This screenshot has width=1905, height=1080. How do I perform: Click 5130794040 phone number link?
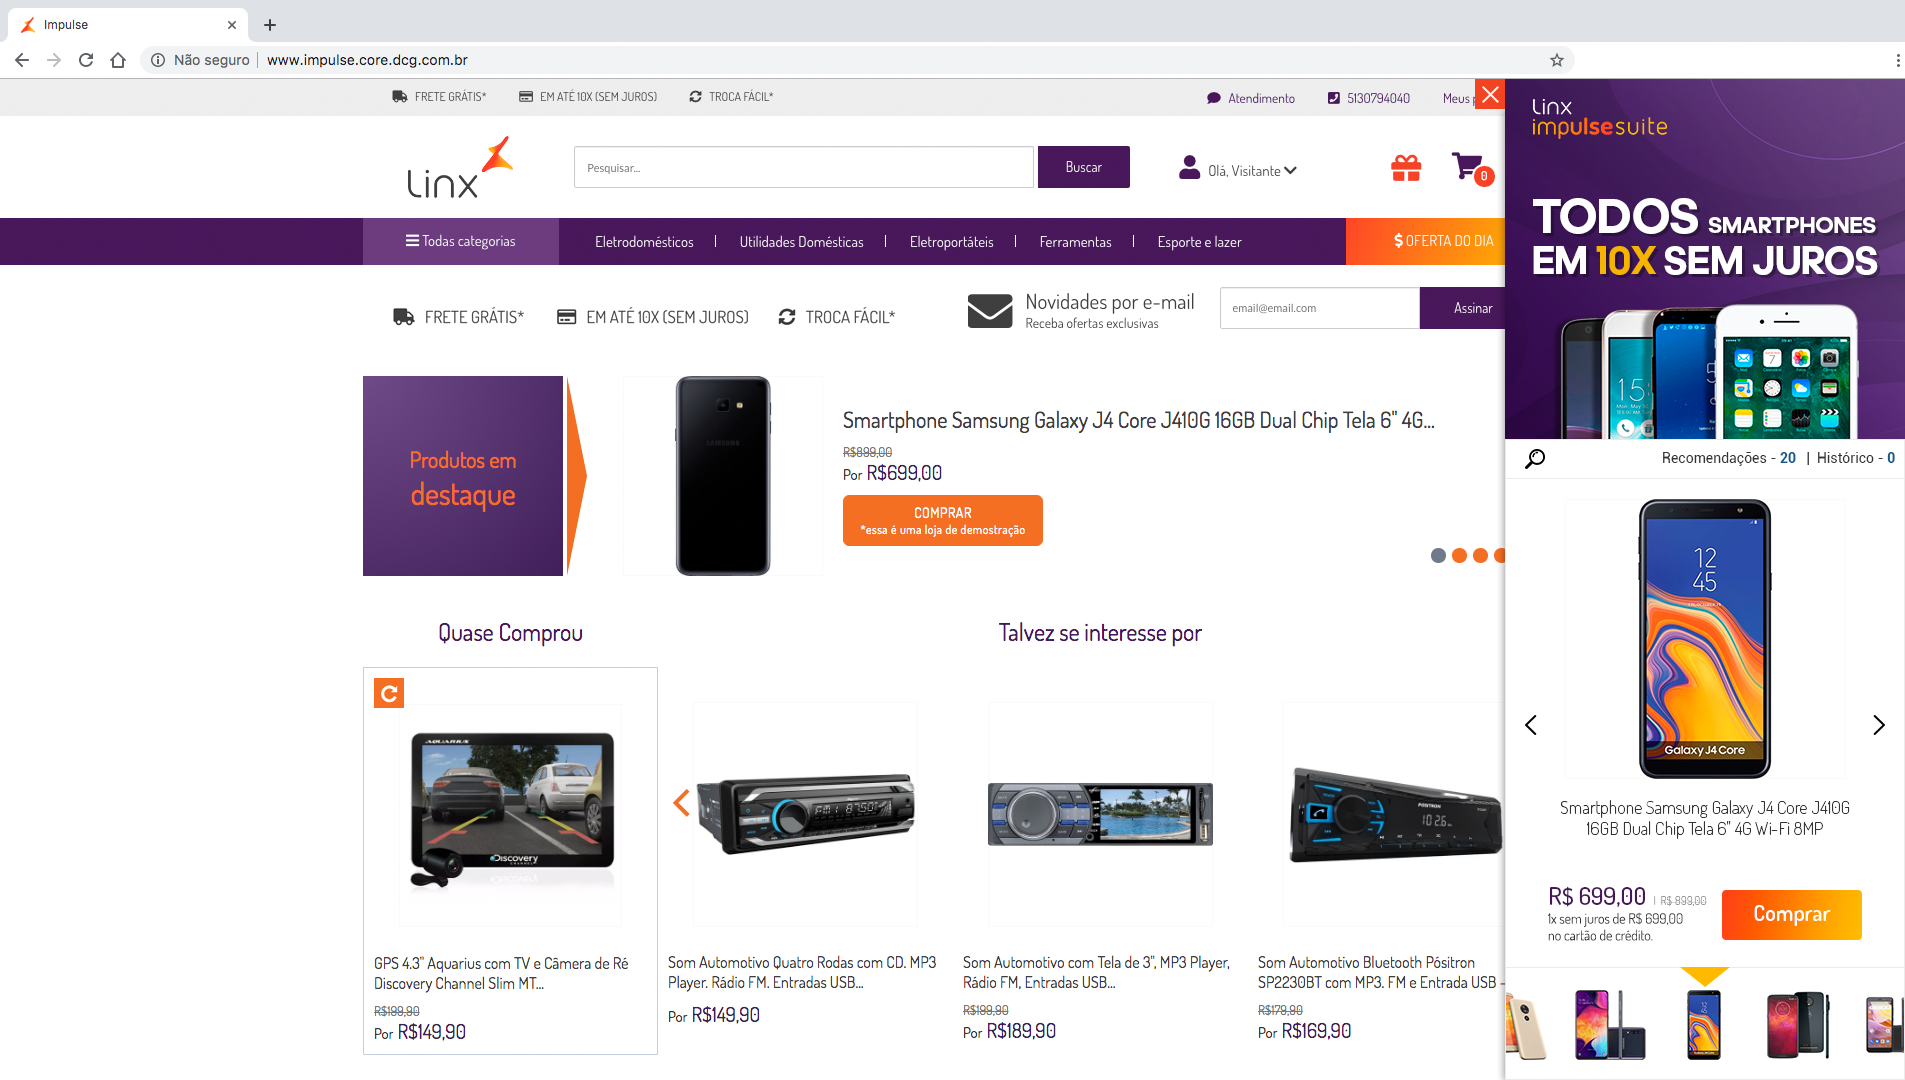tap(1378, 98)
